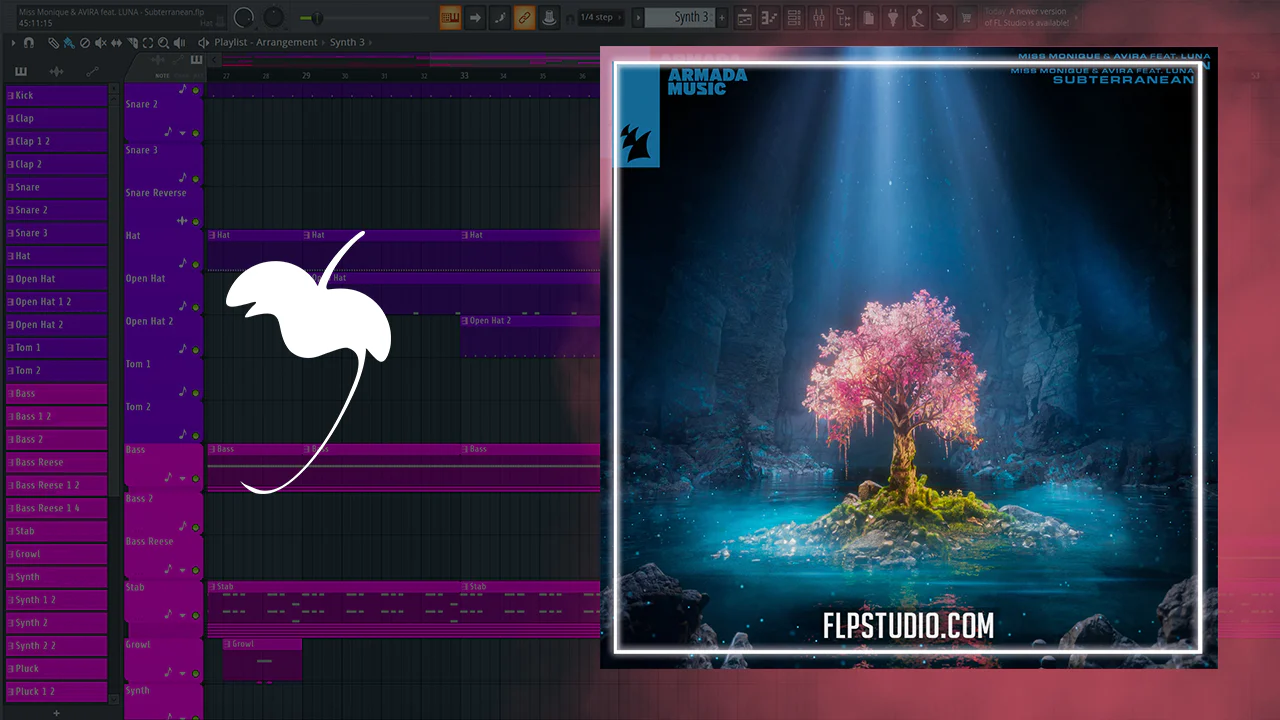
Task: Click the master pitch knob
Action: tap(274, 17)
